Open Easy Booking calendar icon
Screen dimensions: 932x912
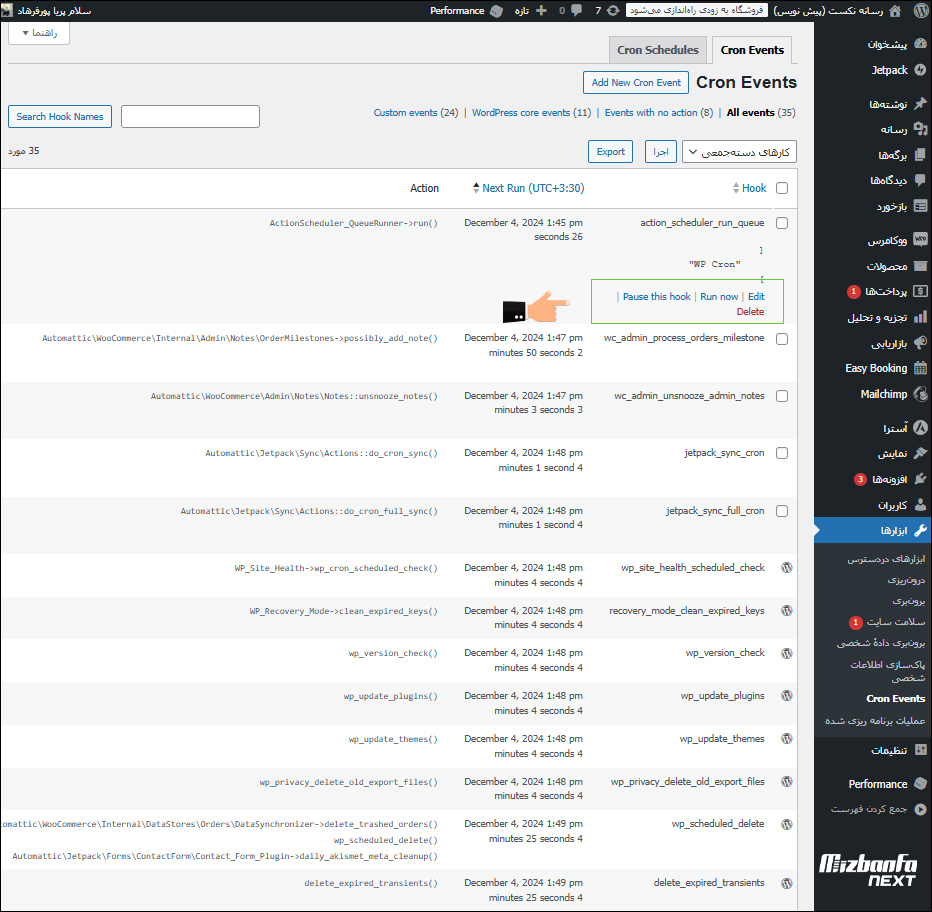coord(920,368)
